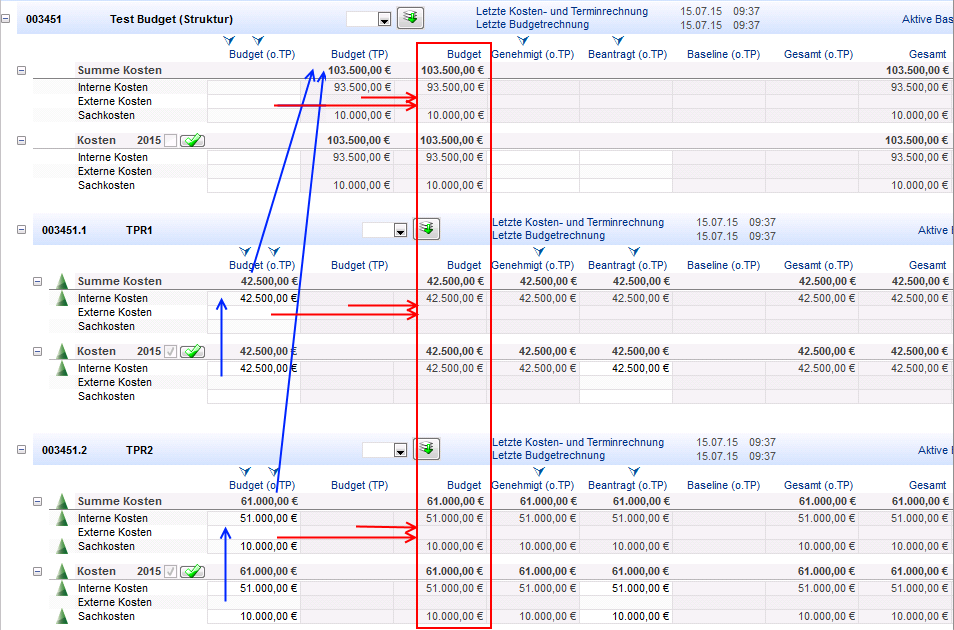Click Letzte Kosten- und Terminrechnung in TPR2 header
The image size is (954, 630).
pyautogui.click(x=578, y=442)
